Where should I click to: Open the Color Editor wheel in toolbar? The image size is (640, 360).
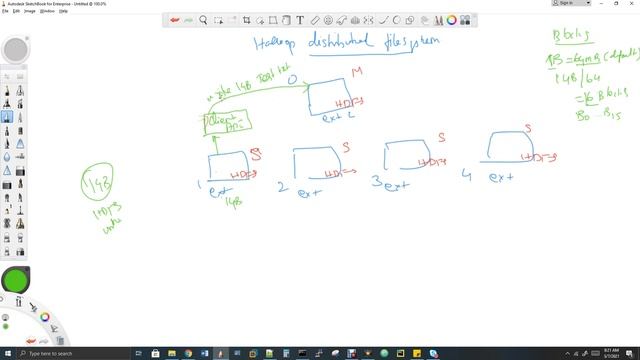[x=451, y=20]
